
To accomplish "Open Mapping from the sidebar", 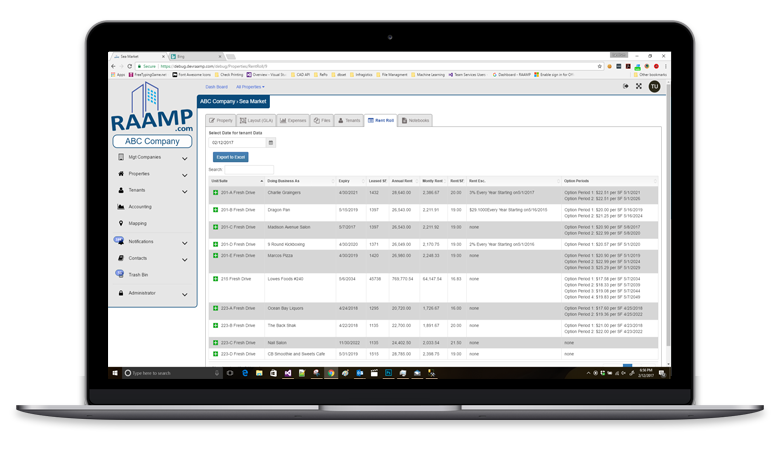I will coord(137,224).
